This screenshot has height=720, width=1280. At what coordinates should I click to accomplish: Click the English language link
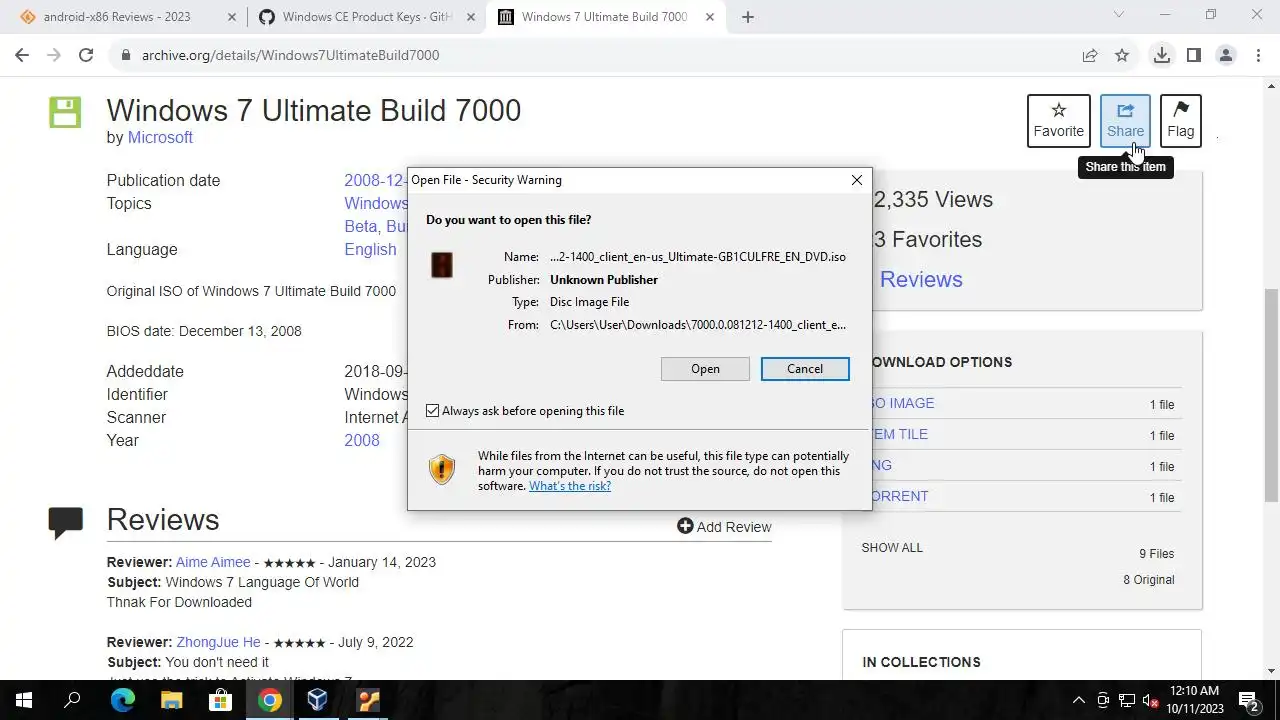pyautogui.click(x=370, y=249)
